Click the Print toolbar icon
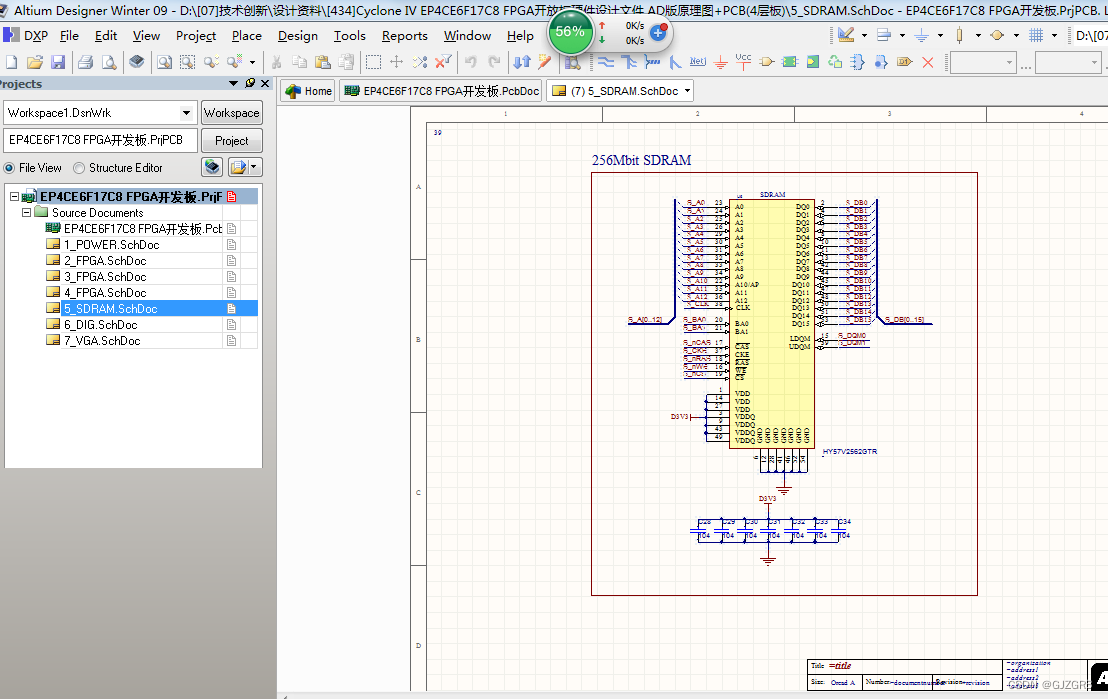1108x699 pixels. pyautogui.click(x=86, y=62)
